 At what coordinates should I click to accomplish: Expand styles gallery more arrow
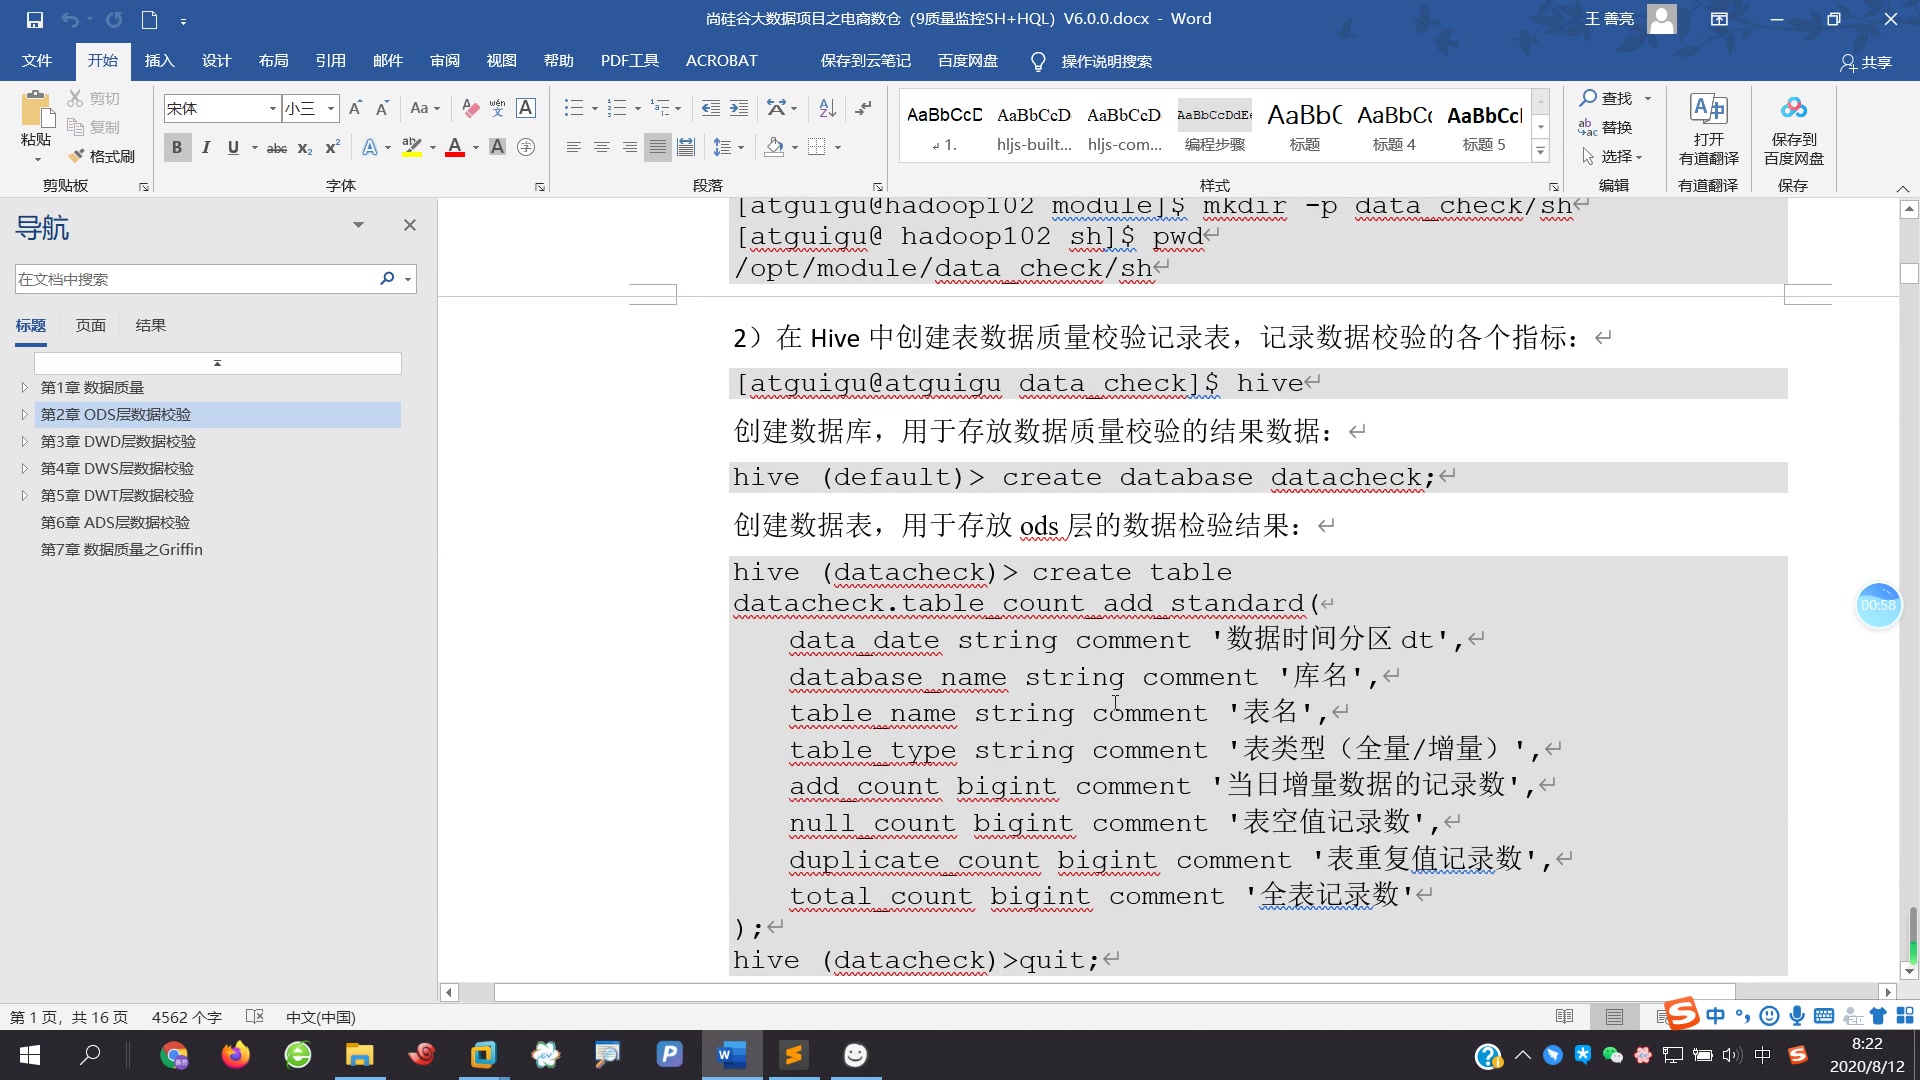pos(1541,152)
